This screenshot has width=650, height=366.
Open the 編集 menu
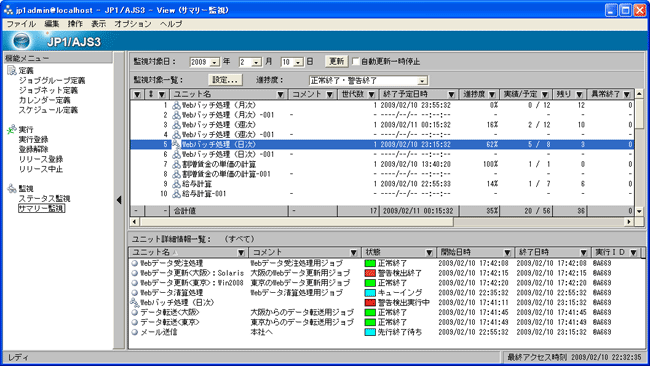click(x=52, y=24)
